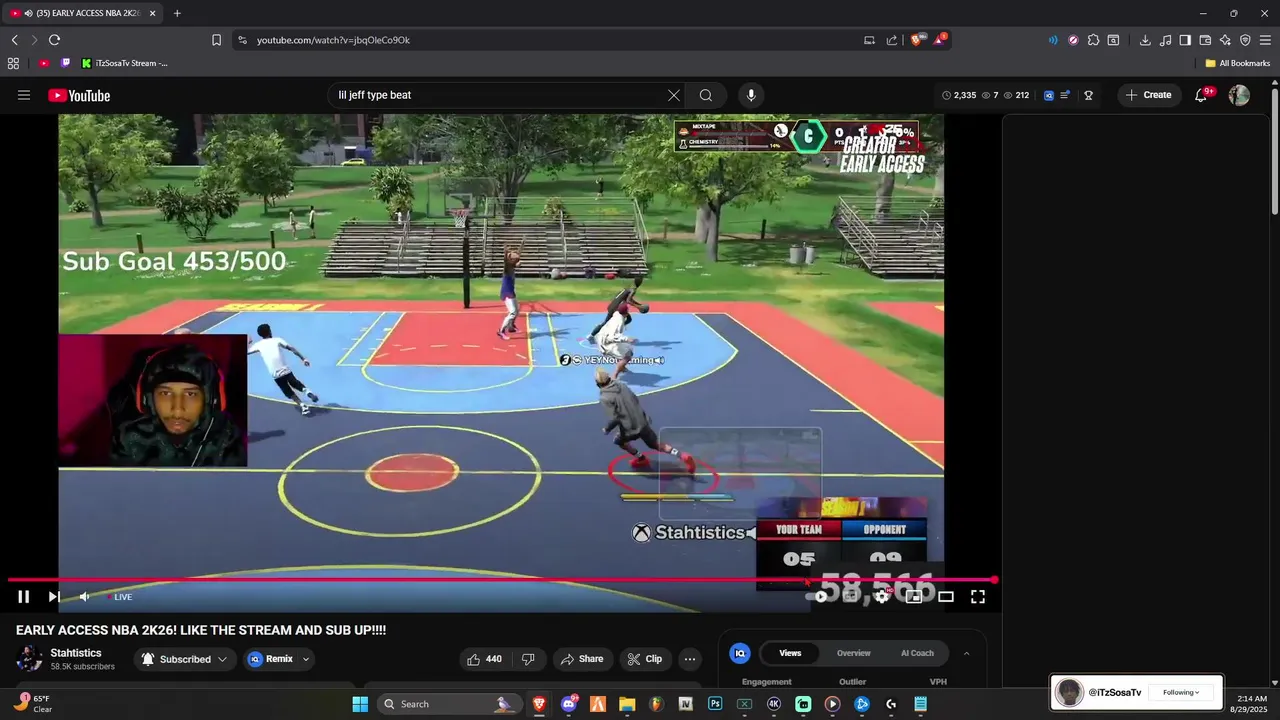Screen dimensions: 1280x720
Task: Open player settings gear
Action: tap(882, 597)
